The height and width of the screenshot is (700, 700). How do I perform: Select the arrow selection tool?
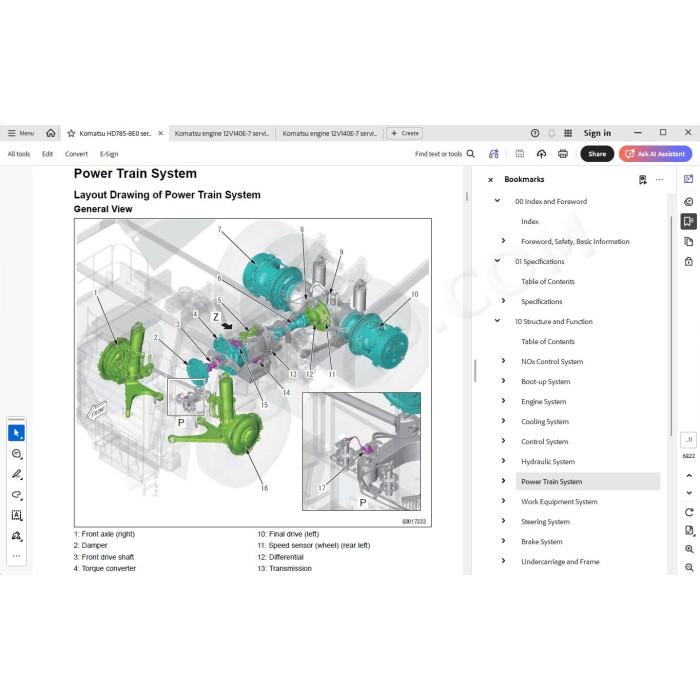[17, 433]
